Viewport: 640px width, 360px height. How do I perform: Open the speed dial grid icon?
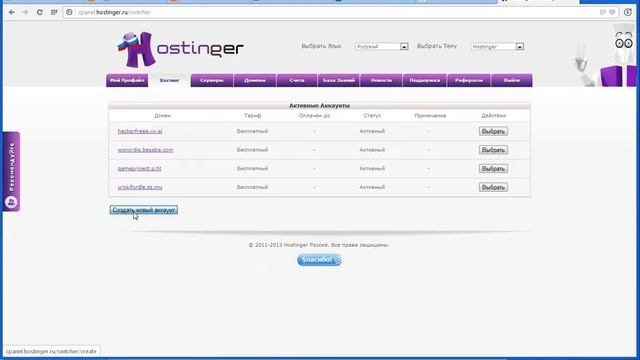54,12
